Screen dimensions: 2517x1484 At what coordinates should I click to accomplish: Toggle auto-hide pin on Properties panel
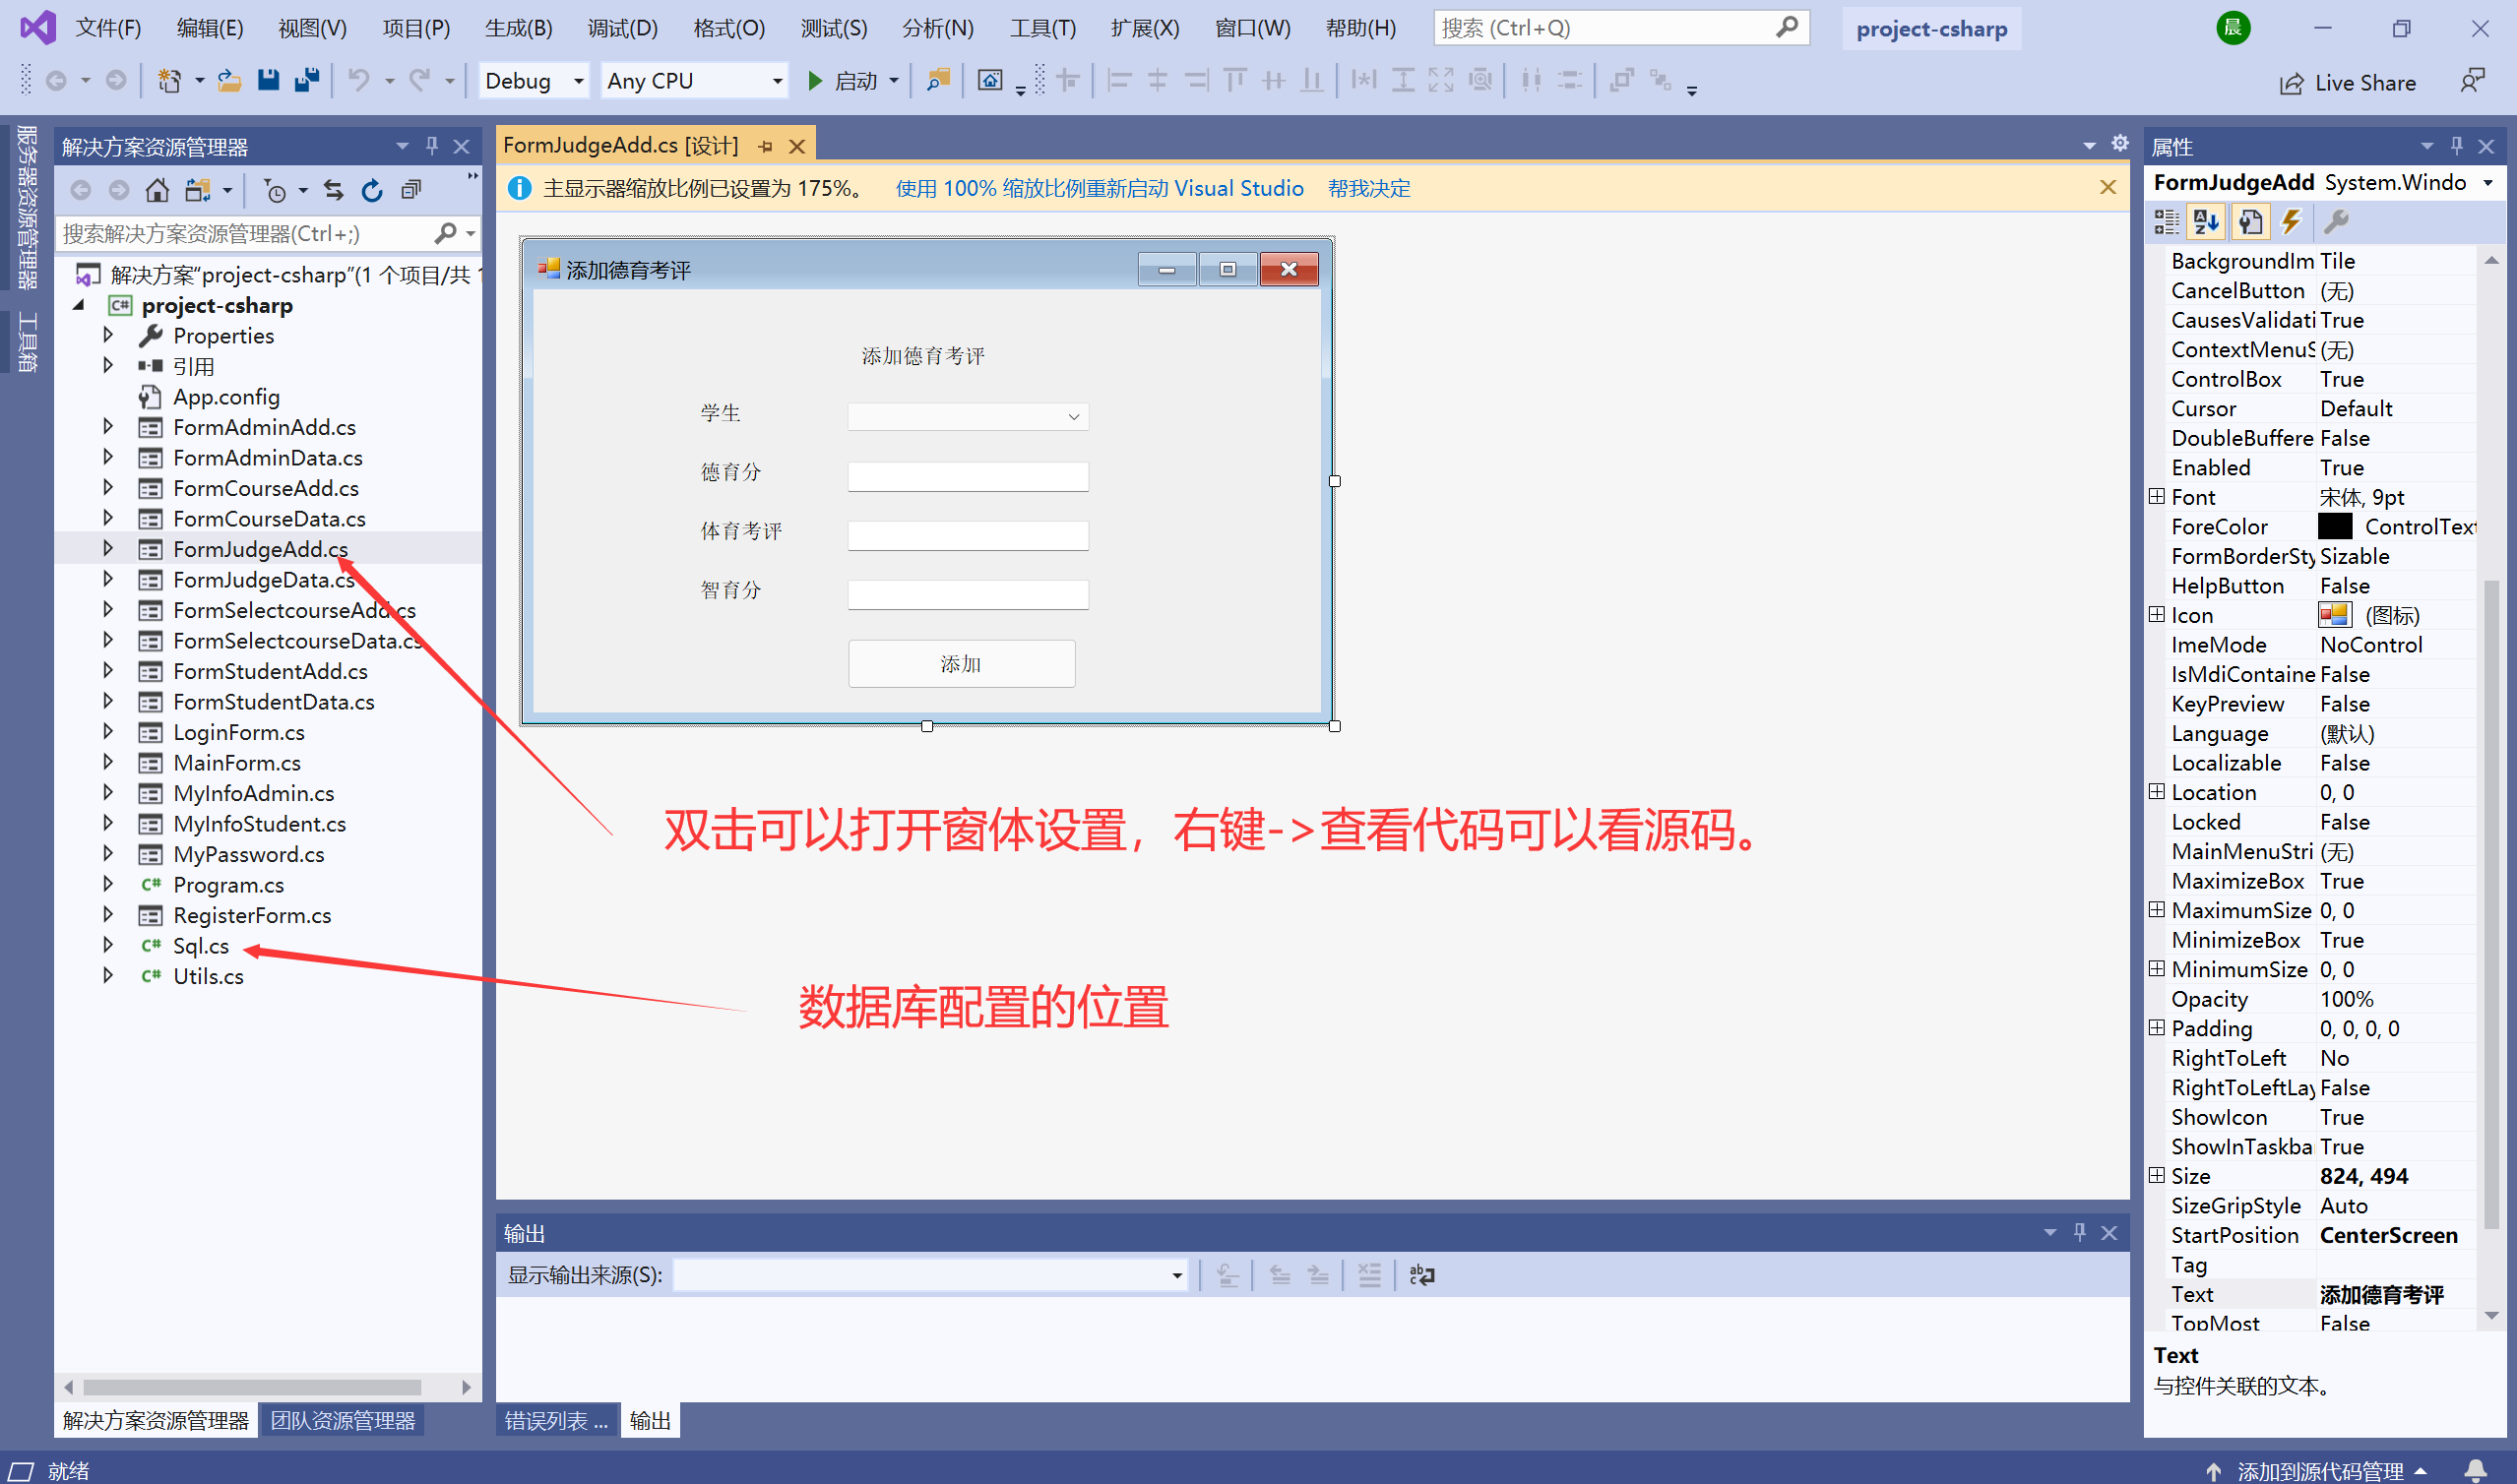click(x=2457, y=146)
